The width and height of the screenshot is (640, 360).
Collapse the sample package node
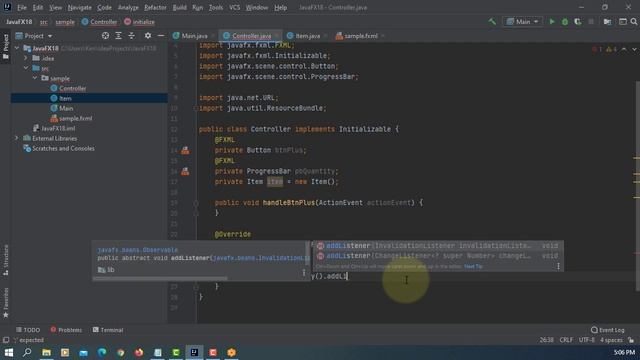click(x=35, y=78)
